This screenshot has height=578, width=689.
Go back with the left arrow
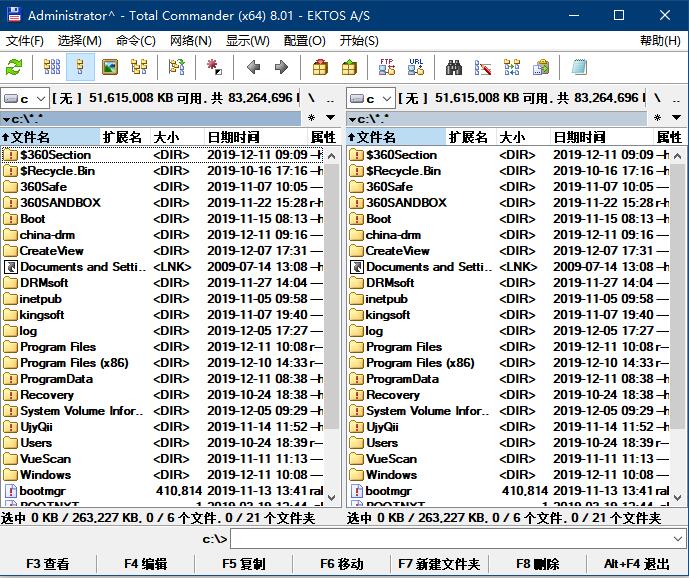pyautogui.click(x=253, y=68)
